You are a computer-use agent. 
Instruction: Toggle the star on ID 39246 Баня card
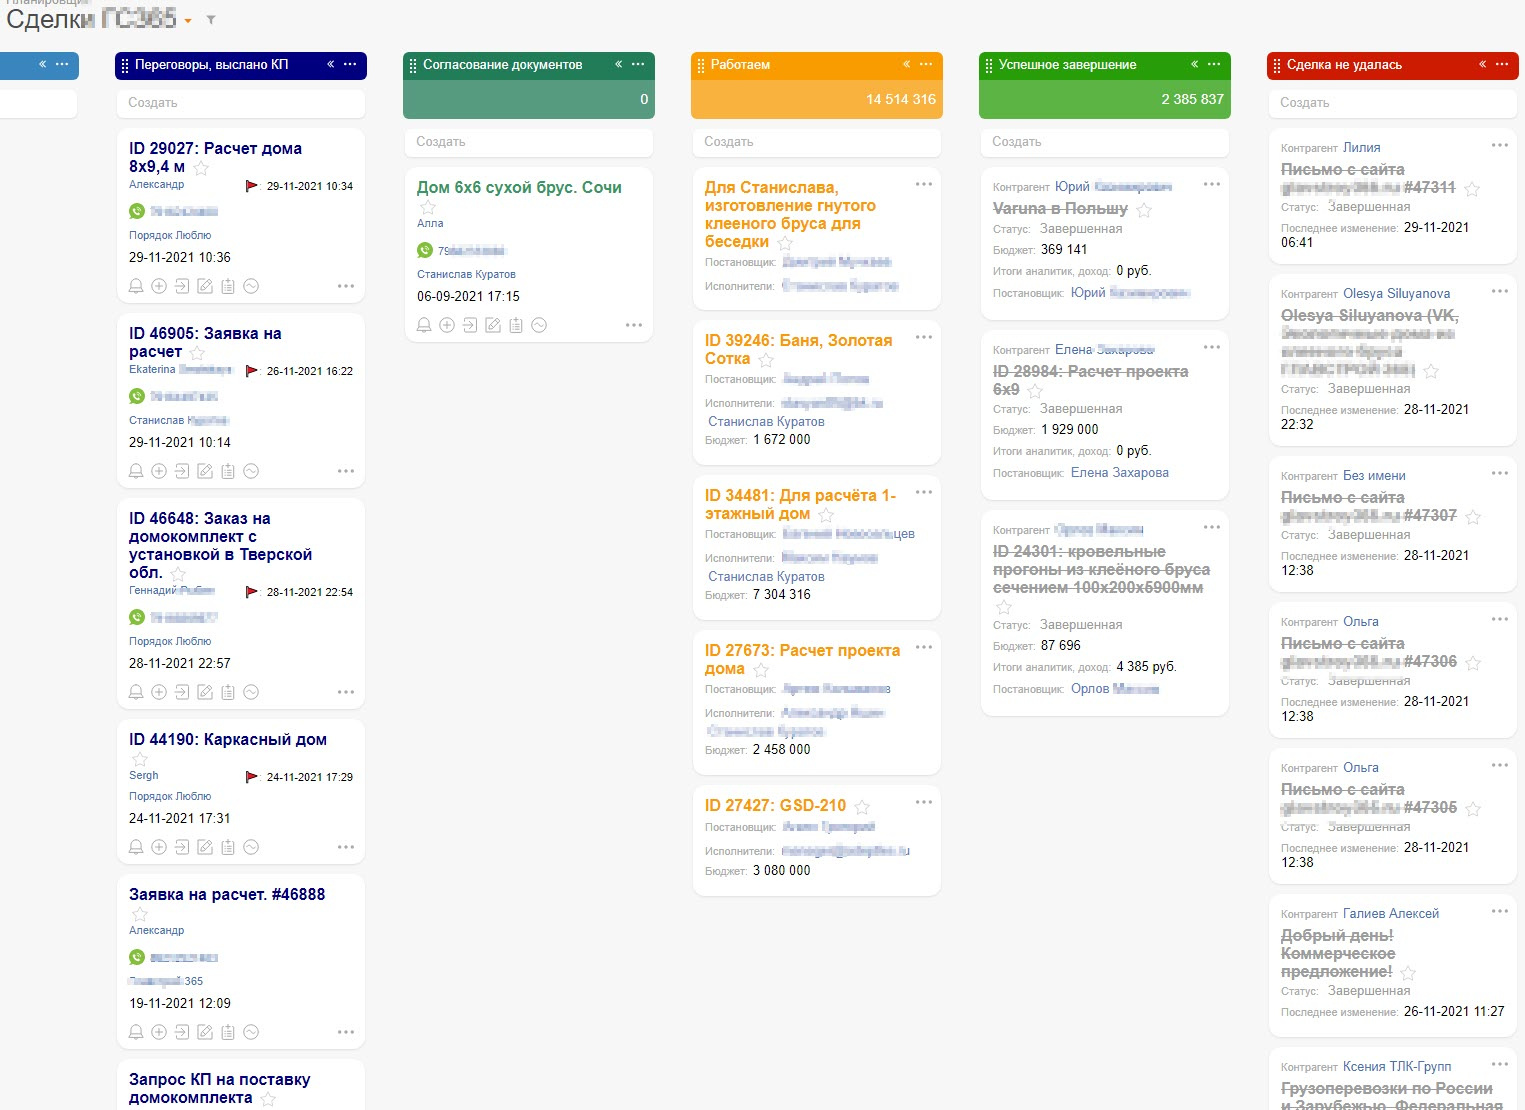[766, 360]
